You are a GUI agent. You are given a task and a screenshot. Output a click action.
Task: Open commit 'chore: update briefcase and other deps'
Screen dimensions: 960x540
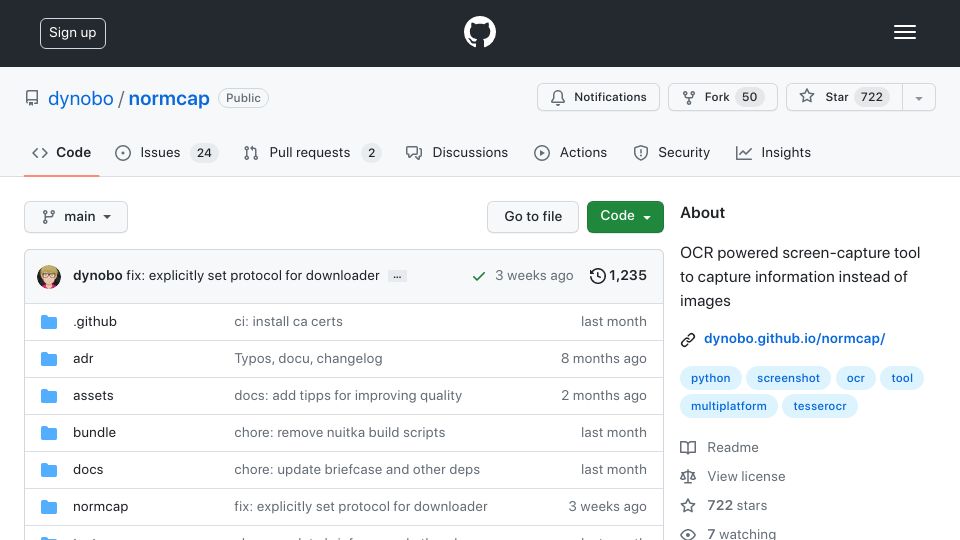[357, 470]
